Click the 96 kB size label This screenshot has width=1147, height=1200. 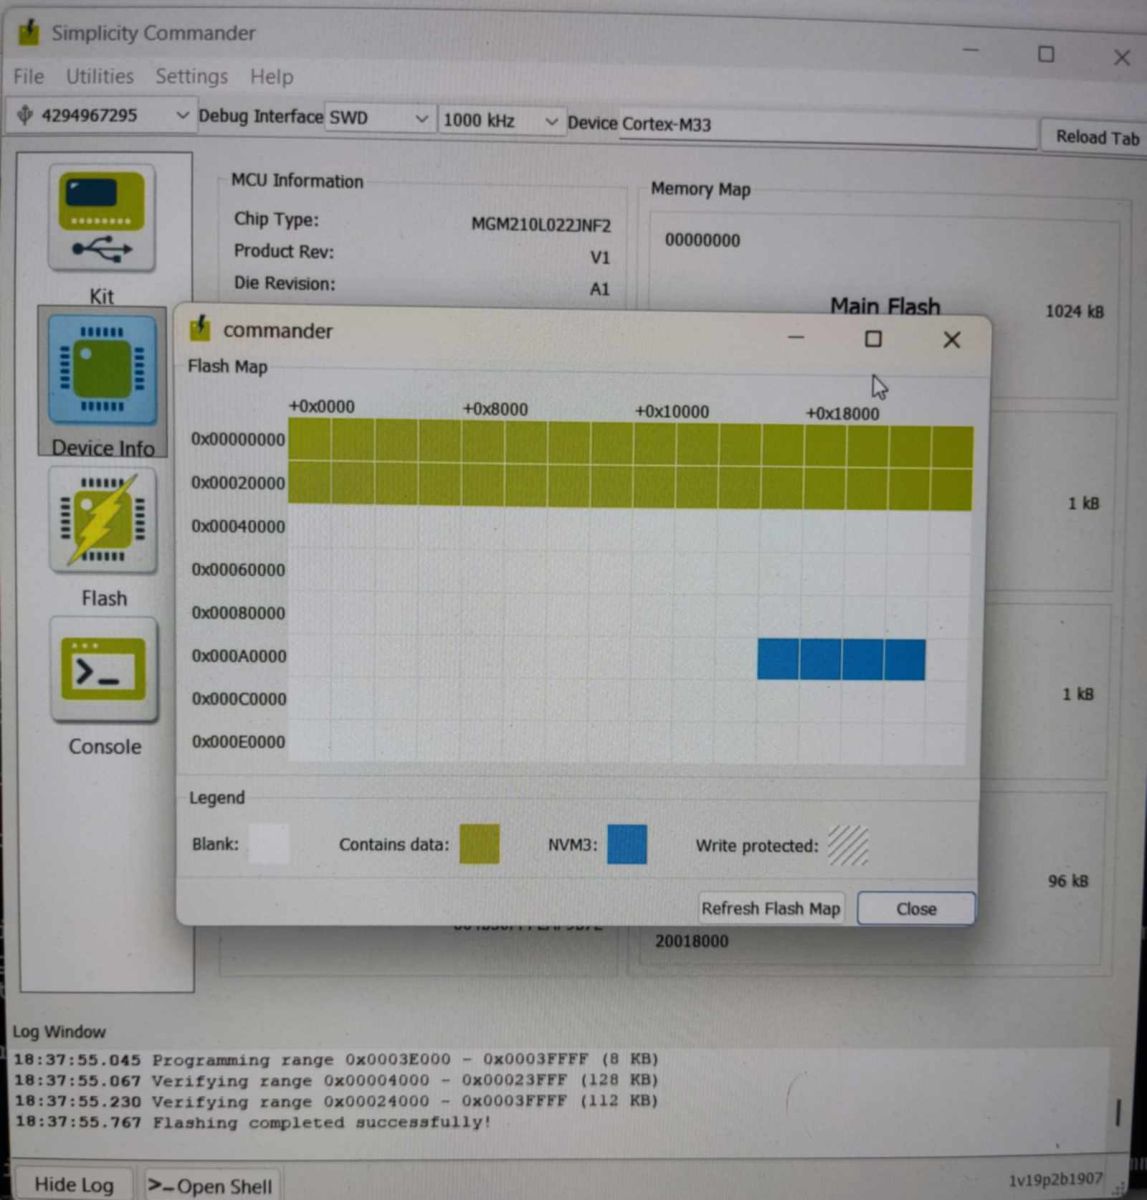coord(1068,881)
